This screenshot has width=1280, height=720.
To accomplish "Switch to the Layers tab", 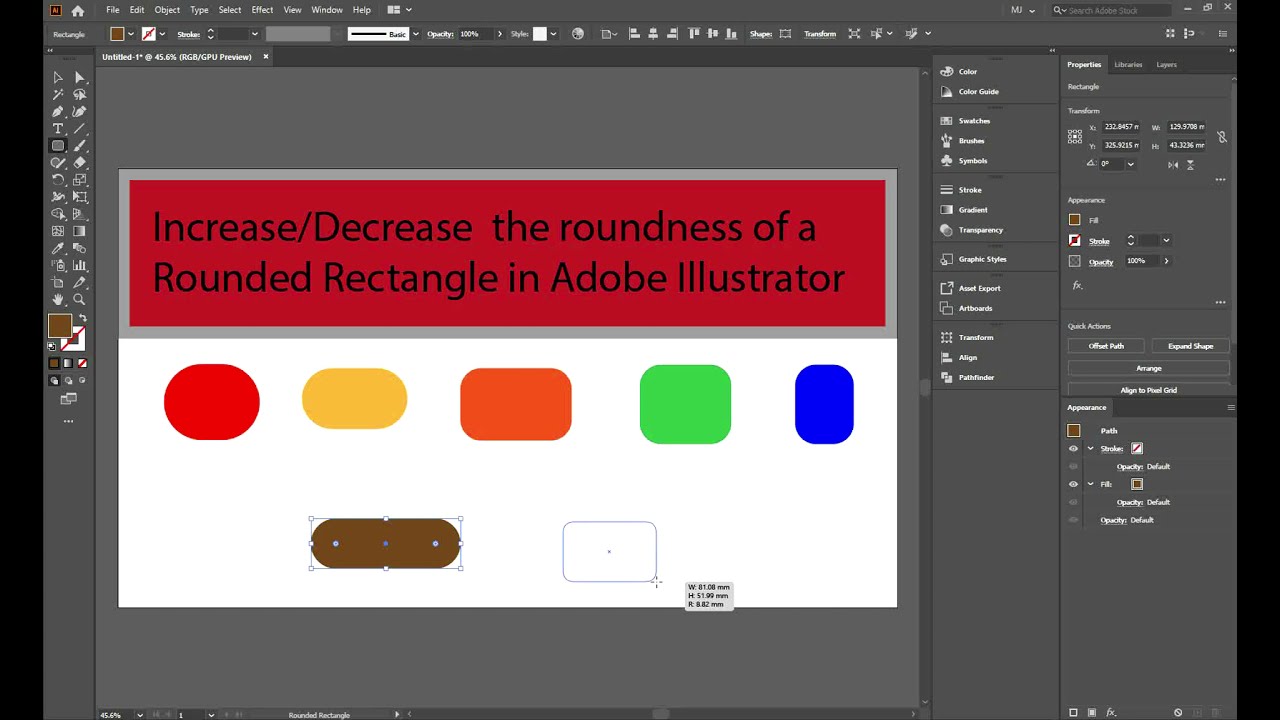I will [1166, 64].
